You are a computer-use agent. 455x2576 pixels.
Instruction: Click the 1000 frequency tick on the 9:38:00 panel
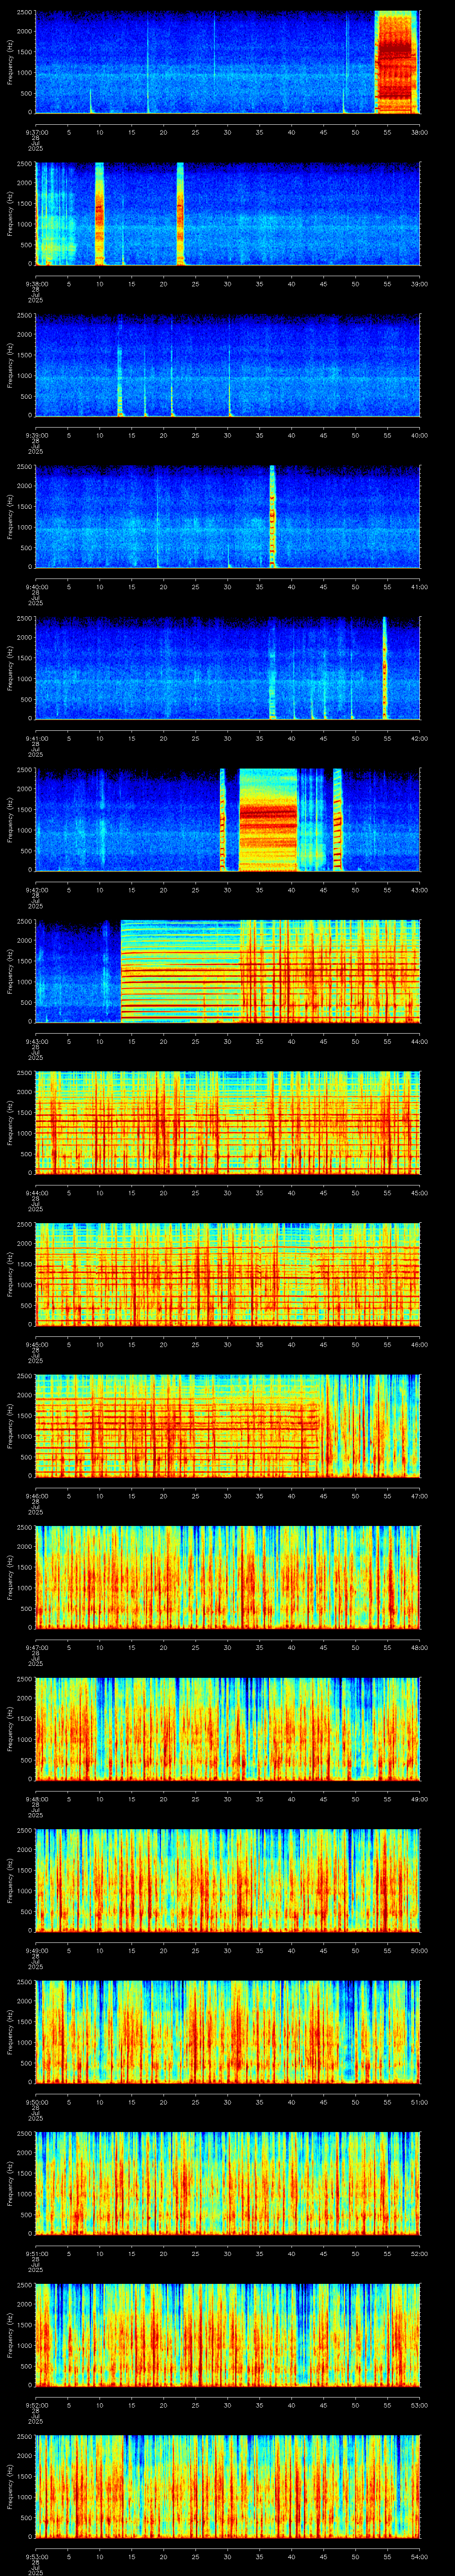24,225
